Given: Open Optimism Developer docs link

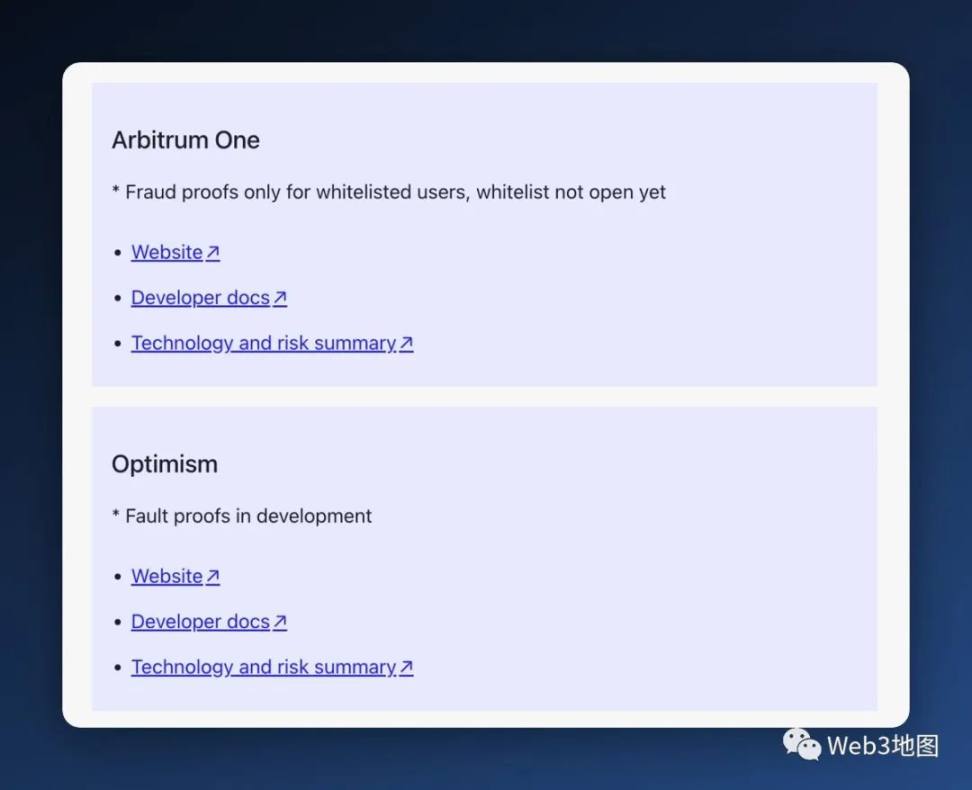Looking at the screenshot, I should (209, 621).
